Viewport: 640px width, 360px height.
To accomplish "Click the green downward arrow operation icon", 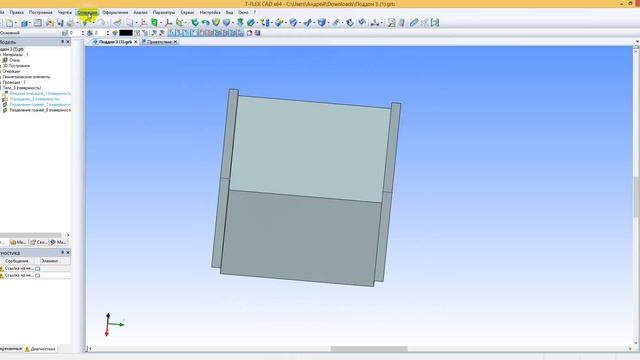I will pos(240,23).
